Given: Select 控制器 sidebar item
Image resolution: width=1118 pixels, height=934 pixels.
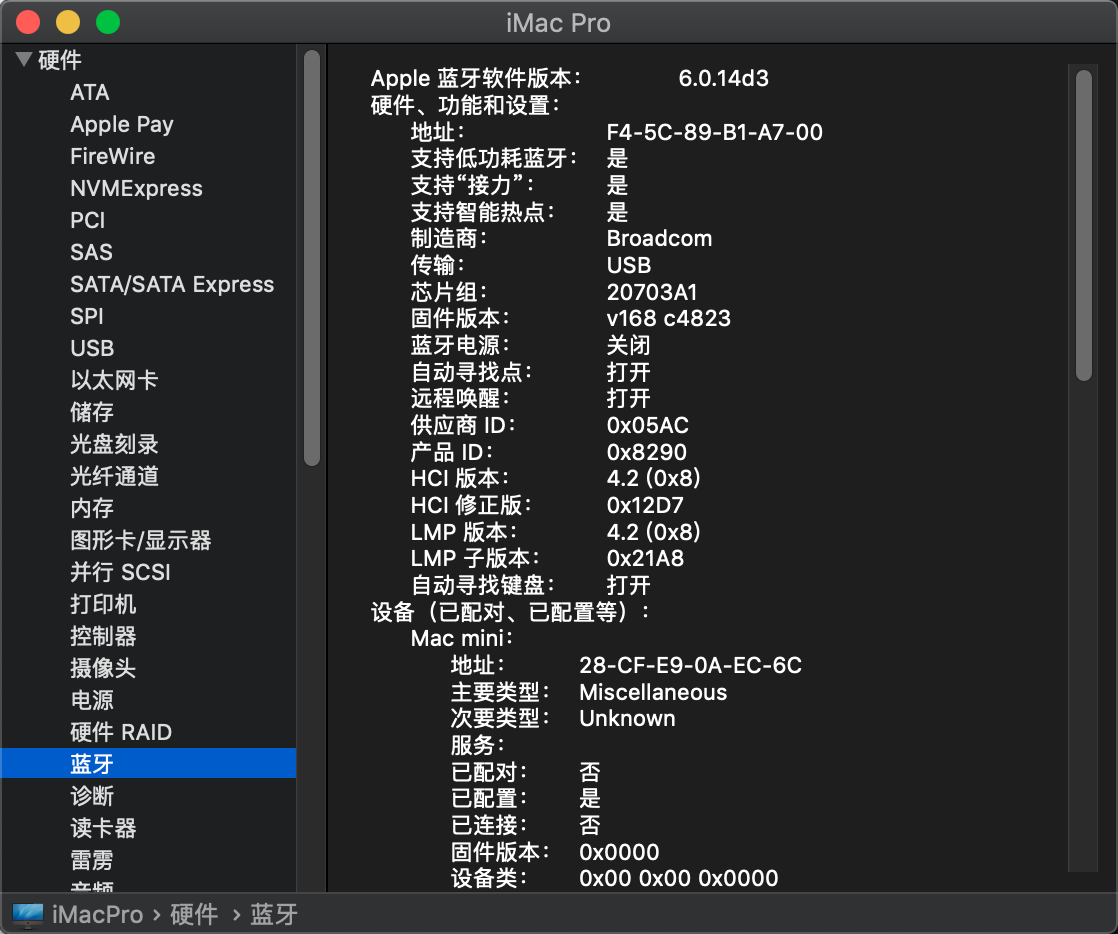Looking at the screenshot, I should pos(103,636).
